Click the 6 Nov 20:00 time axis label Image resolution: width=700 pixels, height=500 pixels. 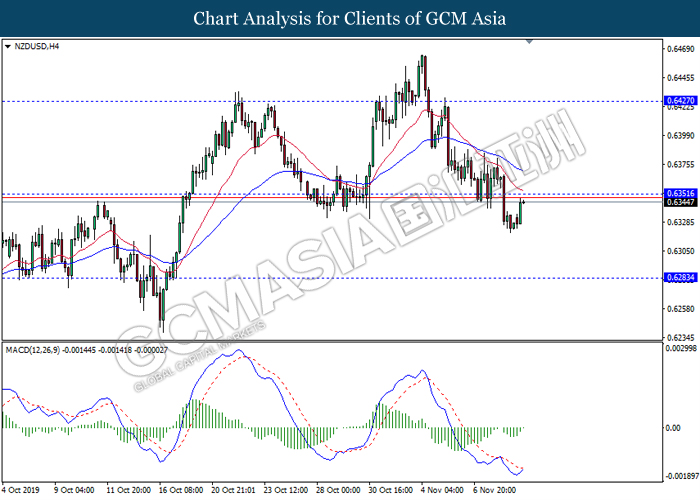point(493,490)
